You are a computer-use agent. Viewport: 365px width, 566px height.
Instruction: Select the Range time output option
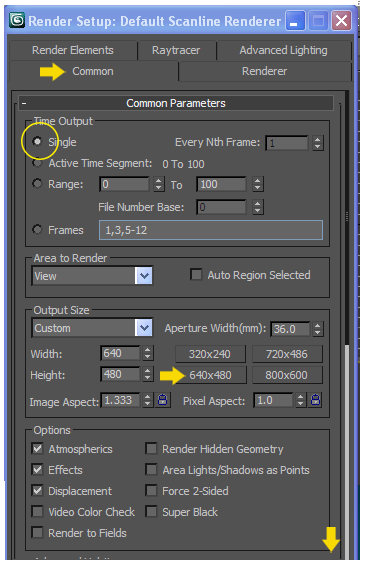coord(37,183)
